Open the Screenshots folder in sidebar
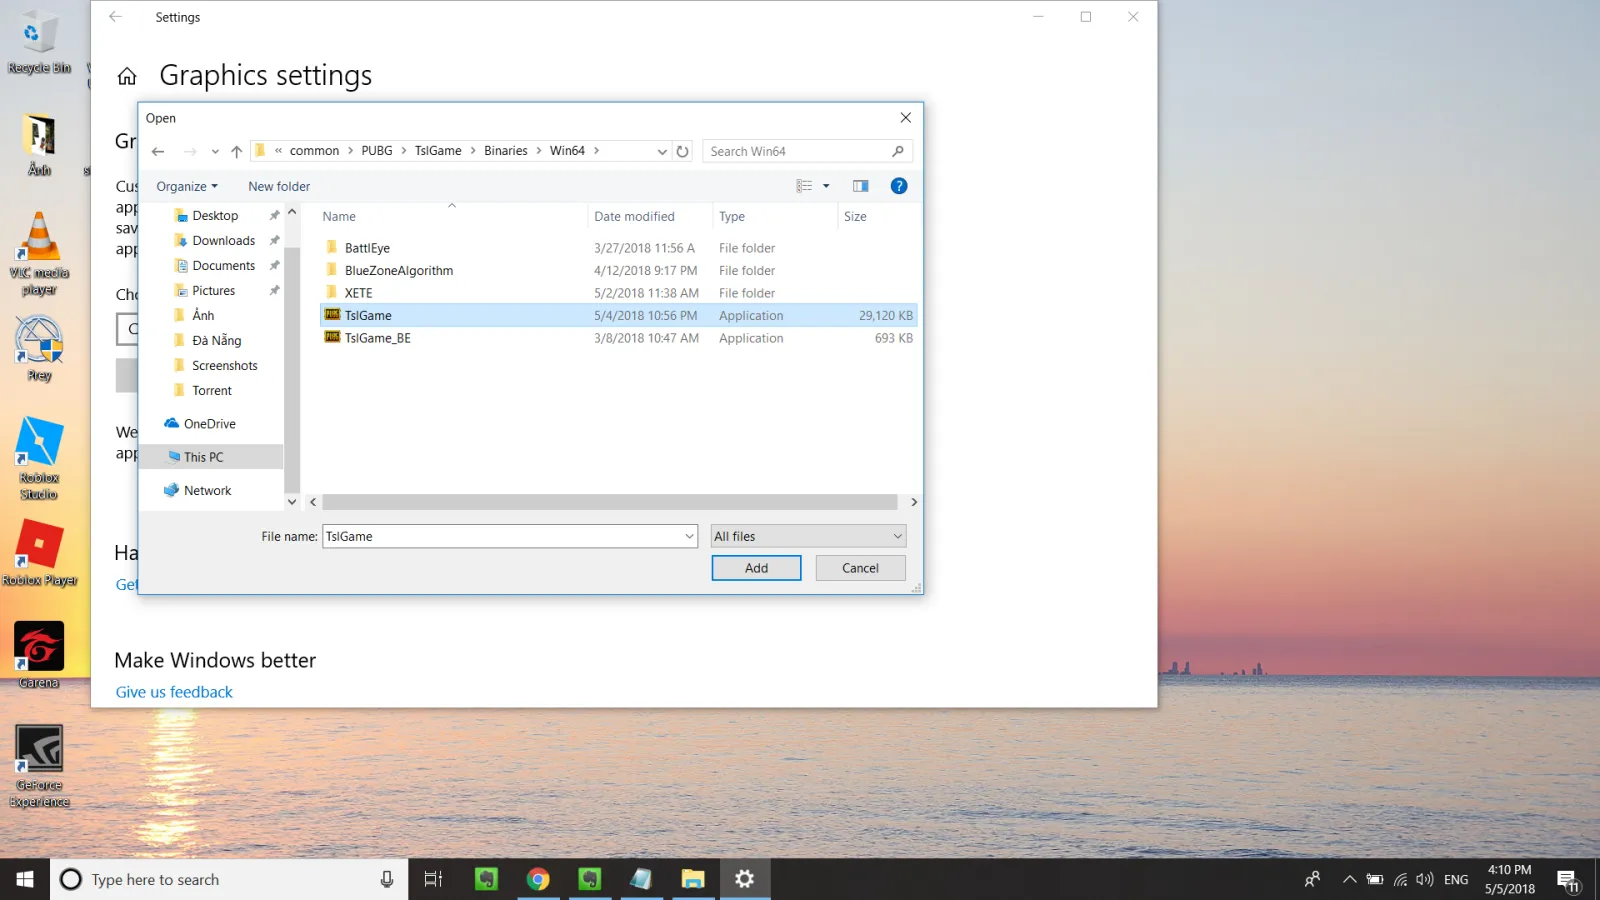The height and width of the screenshot is (900, 1600). point(224,365)
